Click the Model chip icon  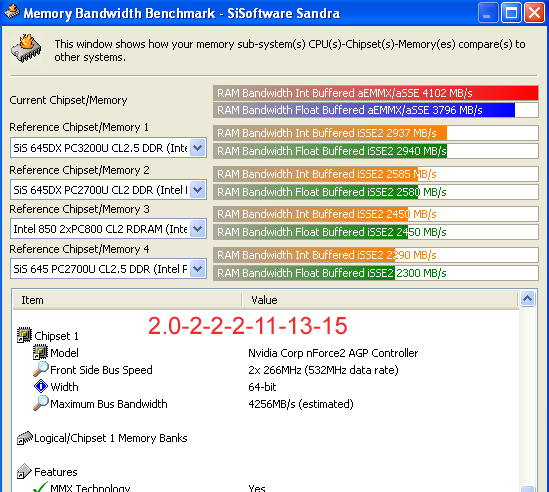40,352
